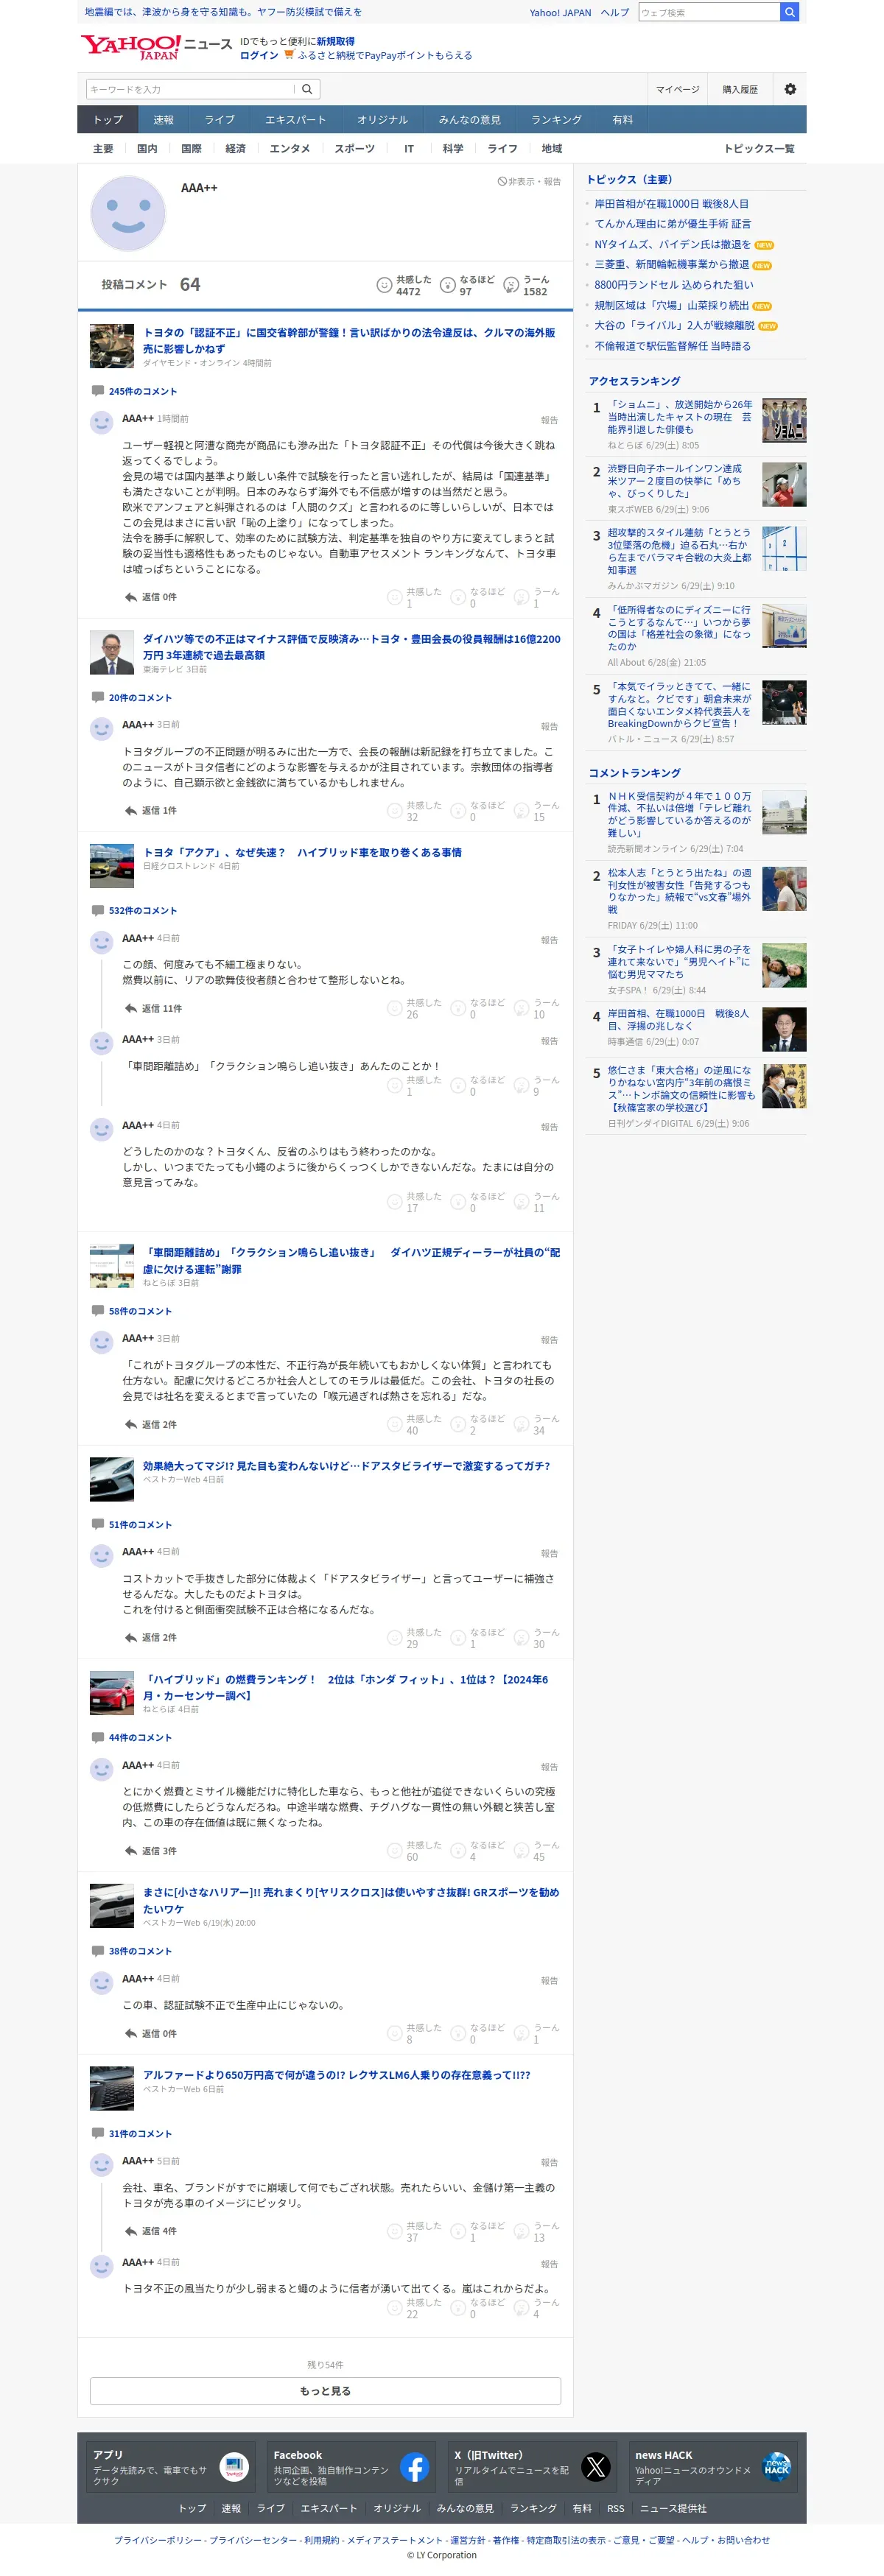Screen dimensions: 884x2576
Task: Click the キーワードを入力 search field
Action: 190,89
